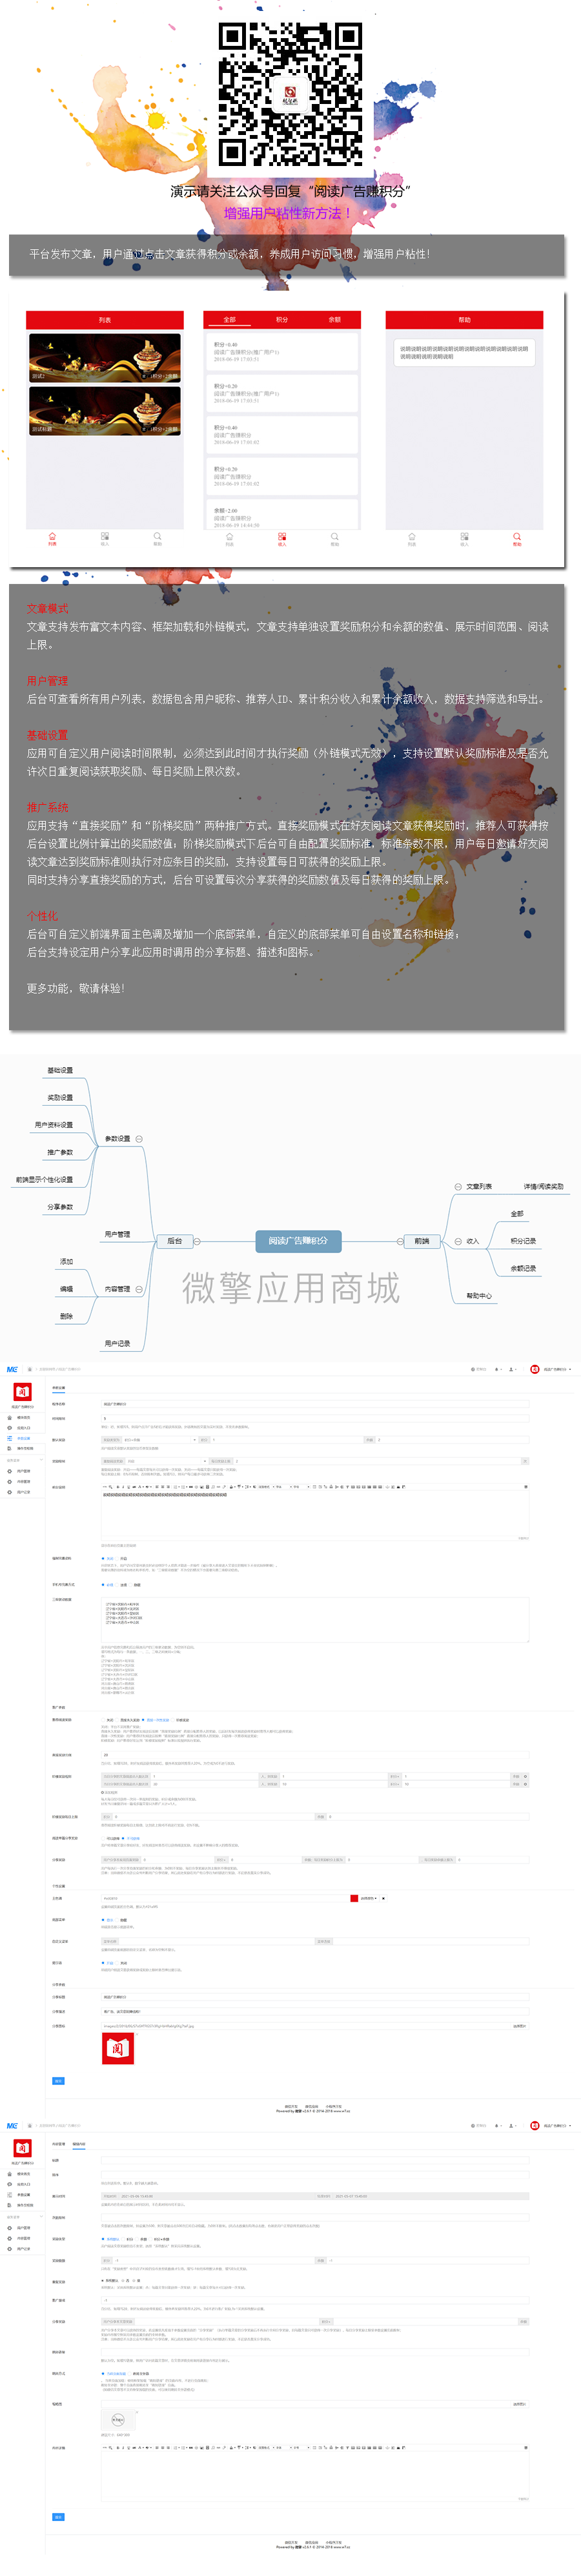Viewport: 581px width, 2576px height.
Task: Open the second article banner in 列表
Action: (105, 411)
